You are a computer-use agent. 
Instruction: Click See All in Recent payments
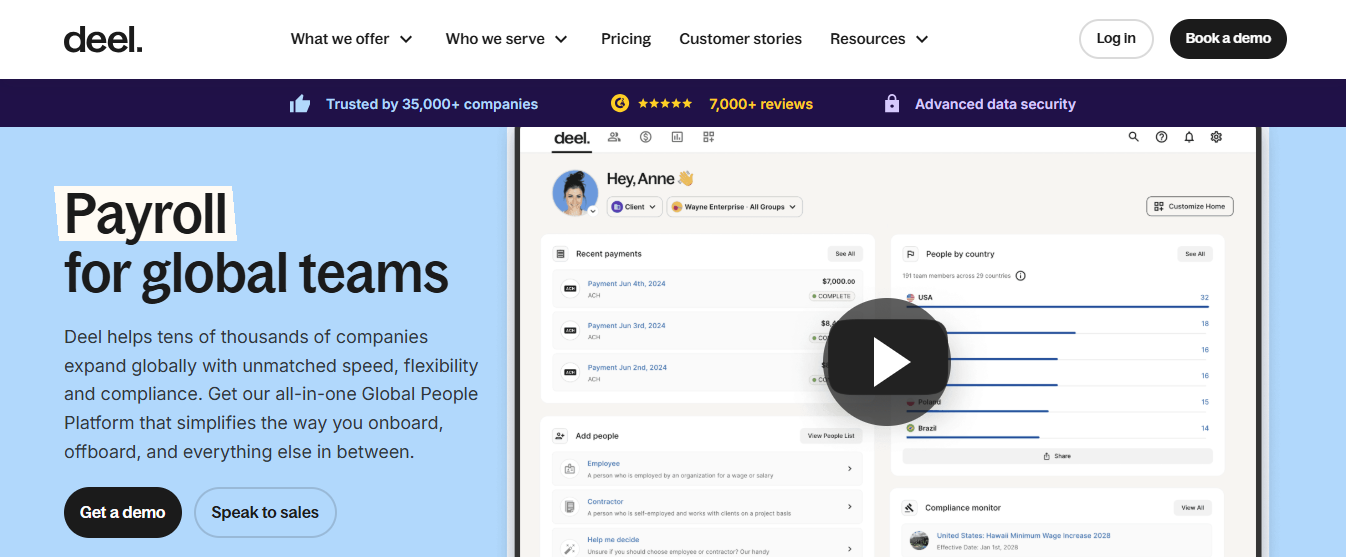tap(845, 254)
